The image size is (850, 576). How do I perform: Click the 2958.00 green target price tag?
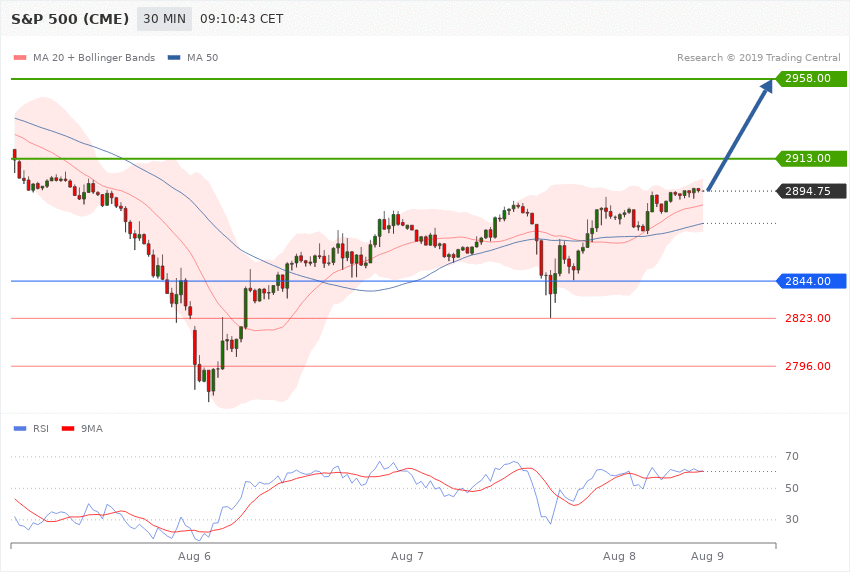click(x=811, y=79)
